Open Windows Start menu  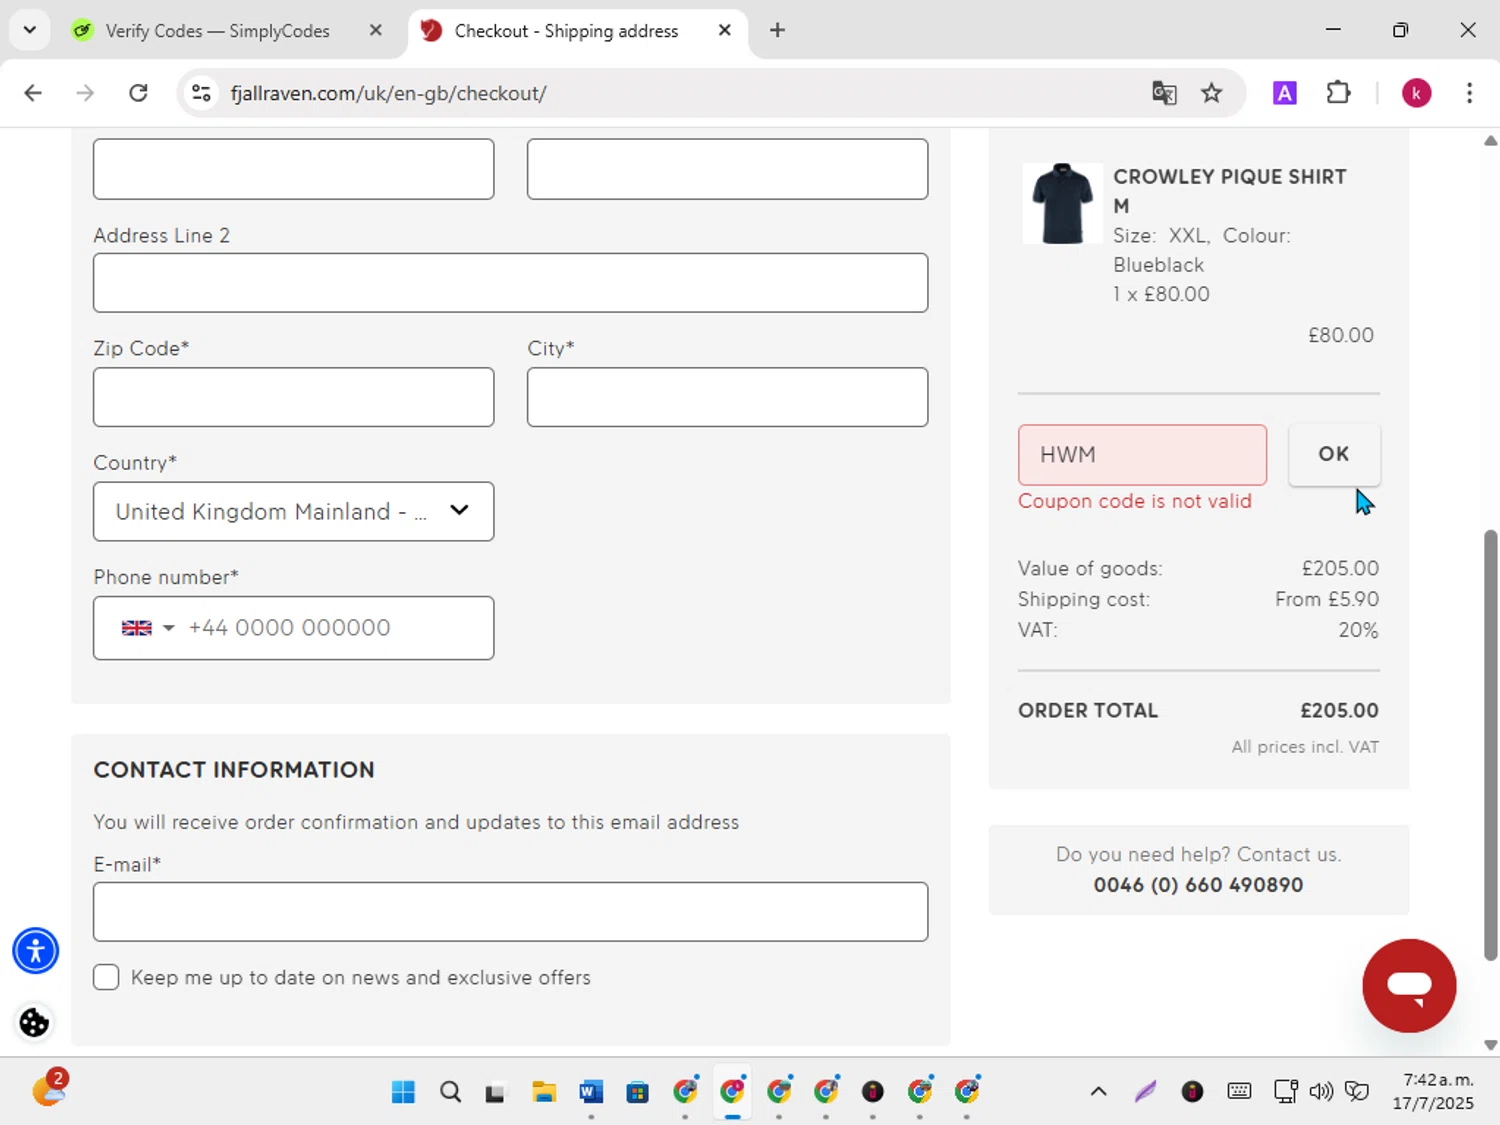click(403, 1091)
